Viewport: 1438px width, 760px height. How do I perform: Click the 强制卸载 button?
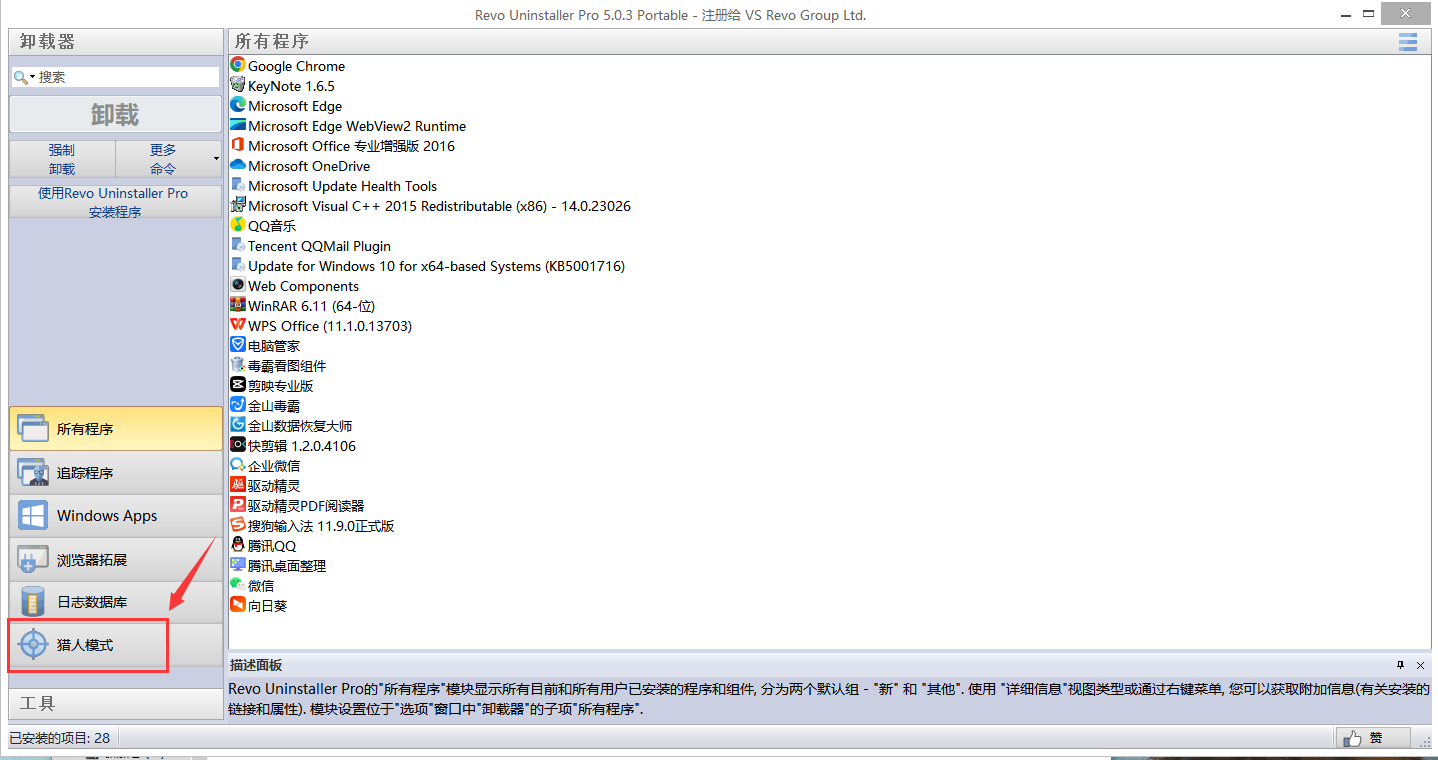point(62,159)
